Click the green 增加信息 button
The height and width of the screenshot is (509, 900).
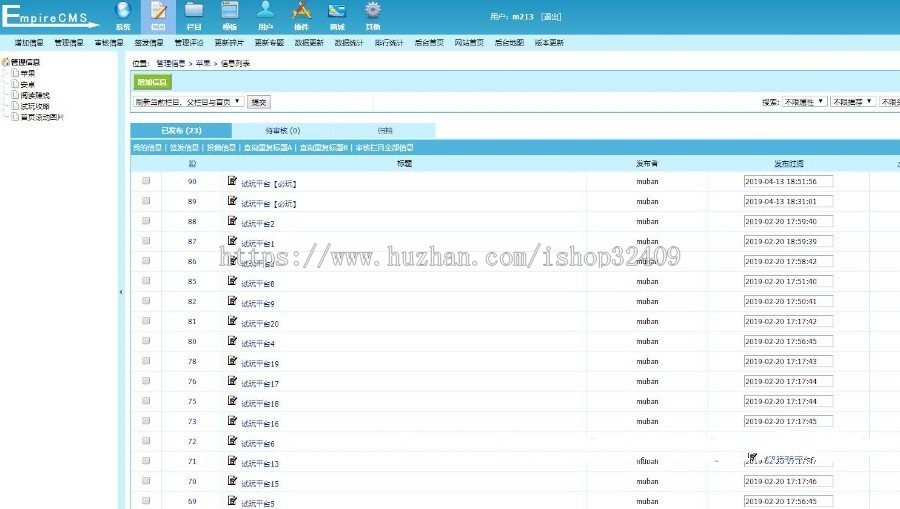(152, 82)
